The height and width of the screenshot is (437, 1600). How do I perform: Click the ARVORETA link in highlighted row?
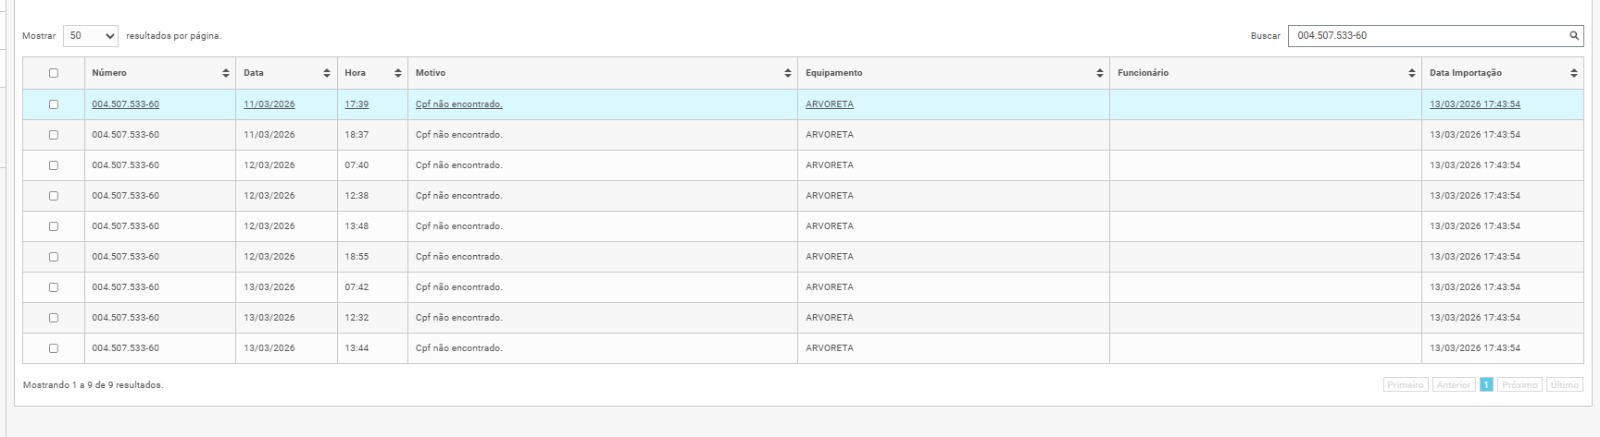pyautogui.click(x=829, y=104)
